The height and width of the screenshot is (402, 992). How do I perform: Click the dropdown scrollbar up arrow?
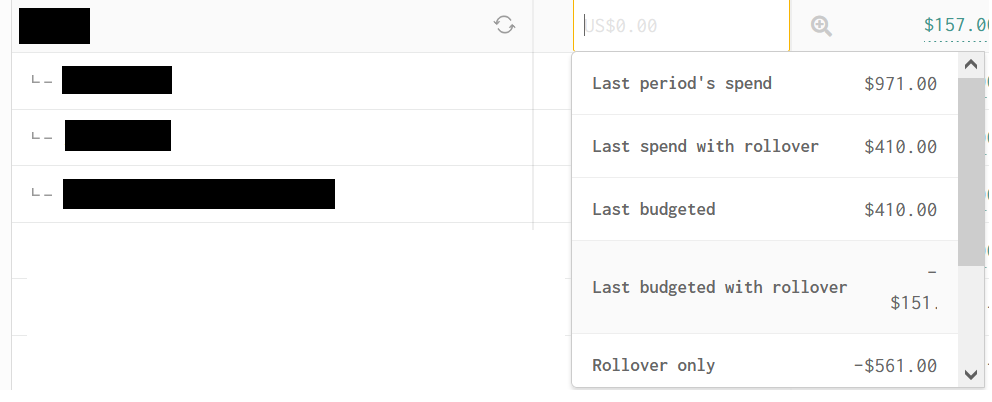(x=971, y=65)
